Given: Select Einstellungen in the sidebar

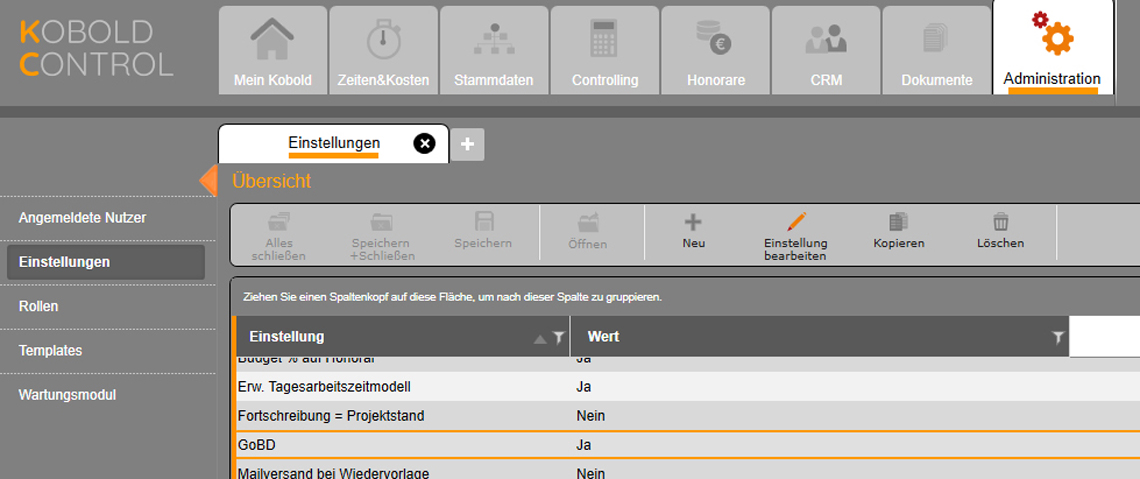Looking at the screenshot, I should point(105,262).
